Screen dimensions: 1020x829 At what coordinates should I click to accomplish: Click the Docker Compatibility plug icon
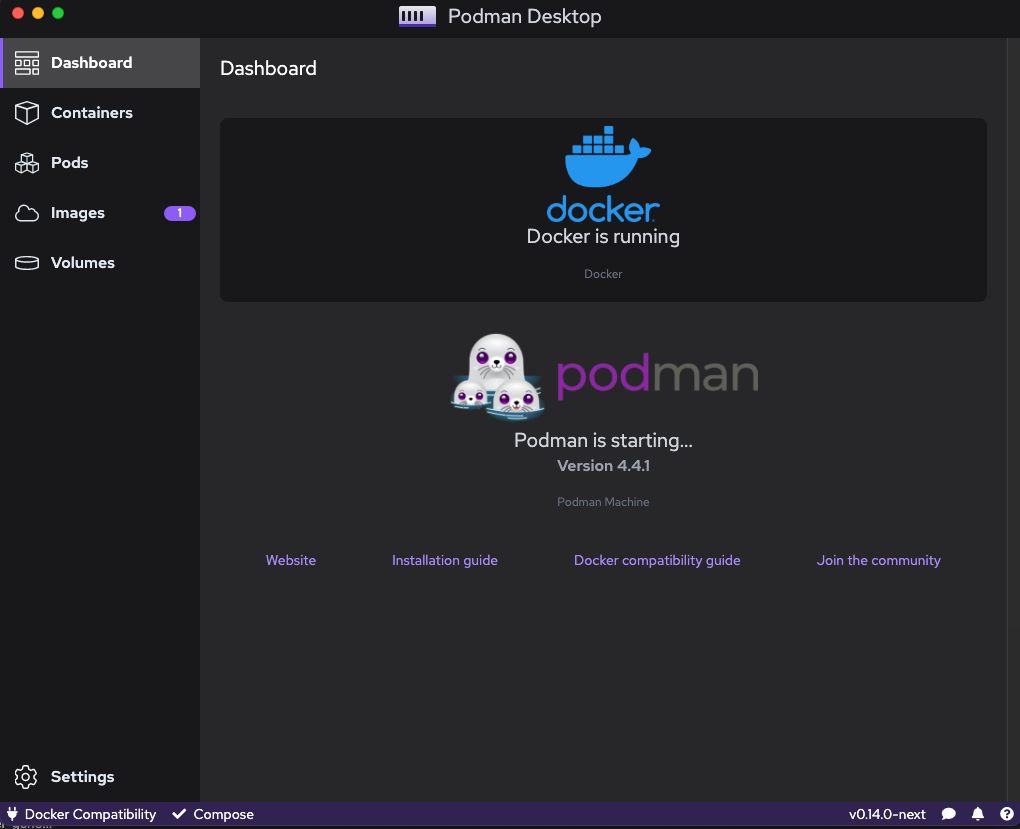point(10,813)
